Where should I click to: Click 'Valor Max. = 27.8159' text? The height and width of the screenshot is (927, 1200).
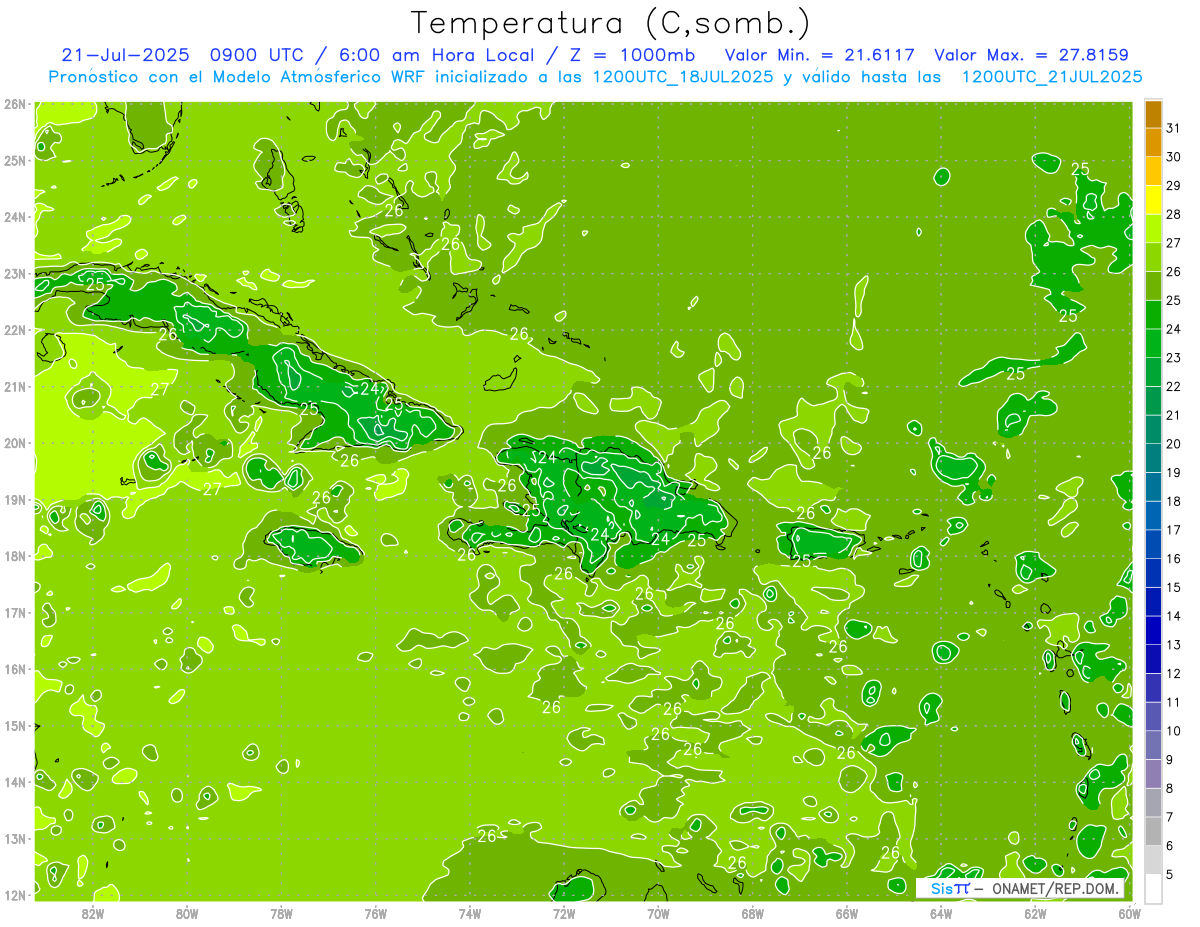1032,55
